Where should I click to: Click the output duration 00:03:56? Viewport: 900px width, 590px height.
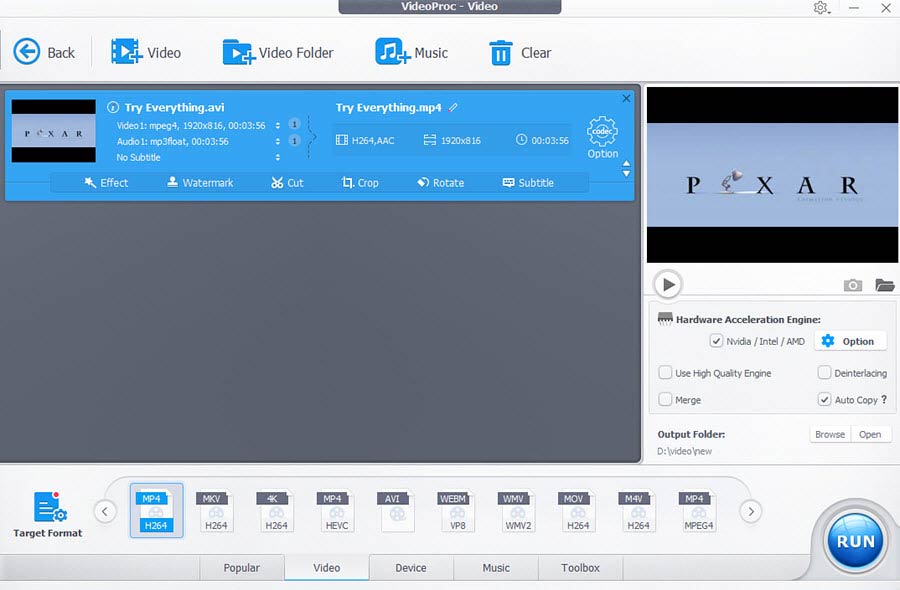point(542,141)
